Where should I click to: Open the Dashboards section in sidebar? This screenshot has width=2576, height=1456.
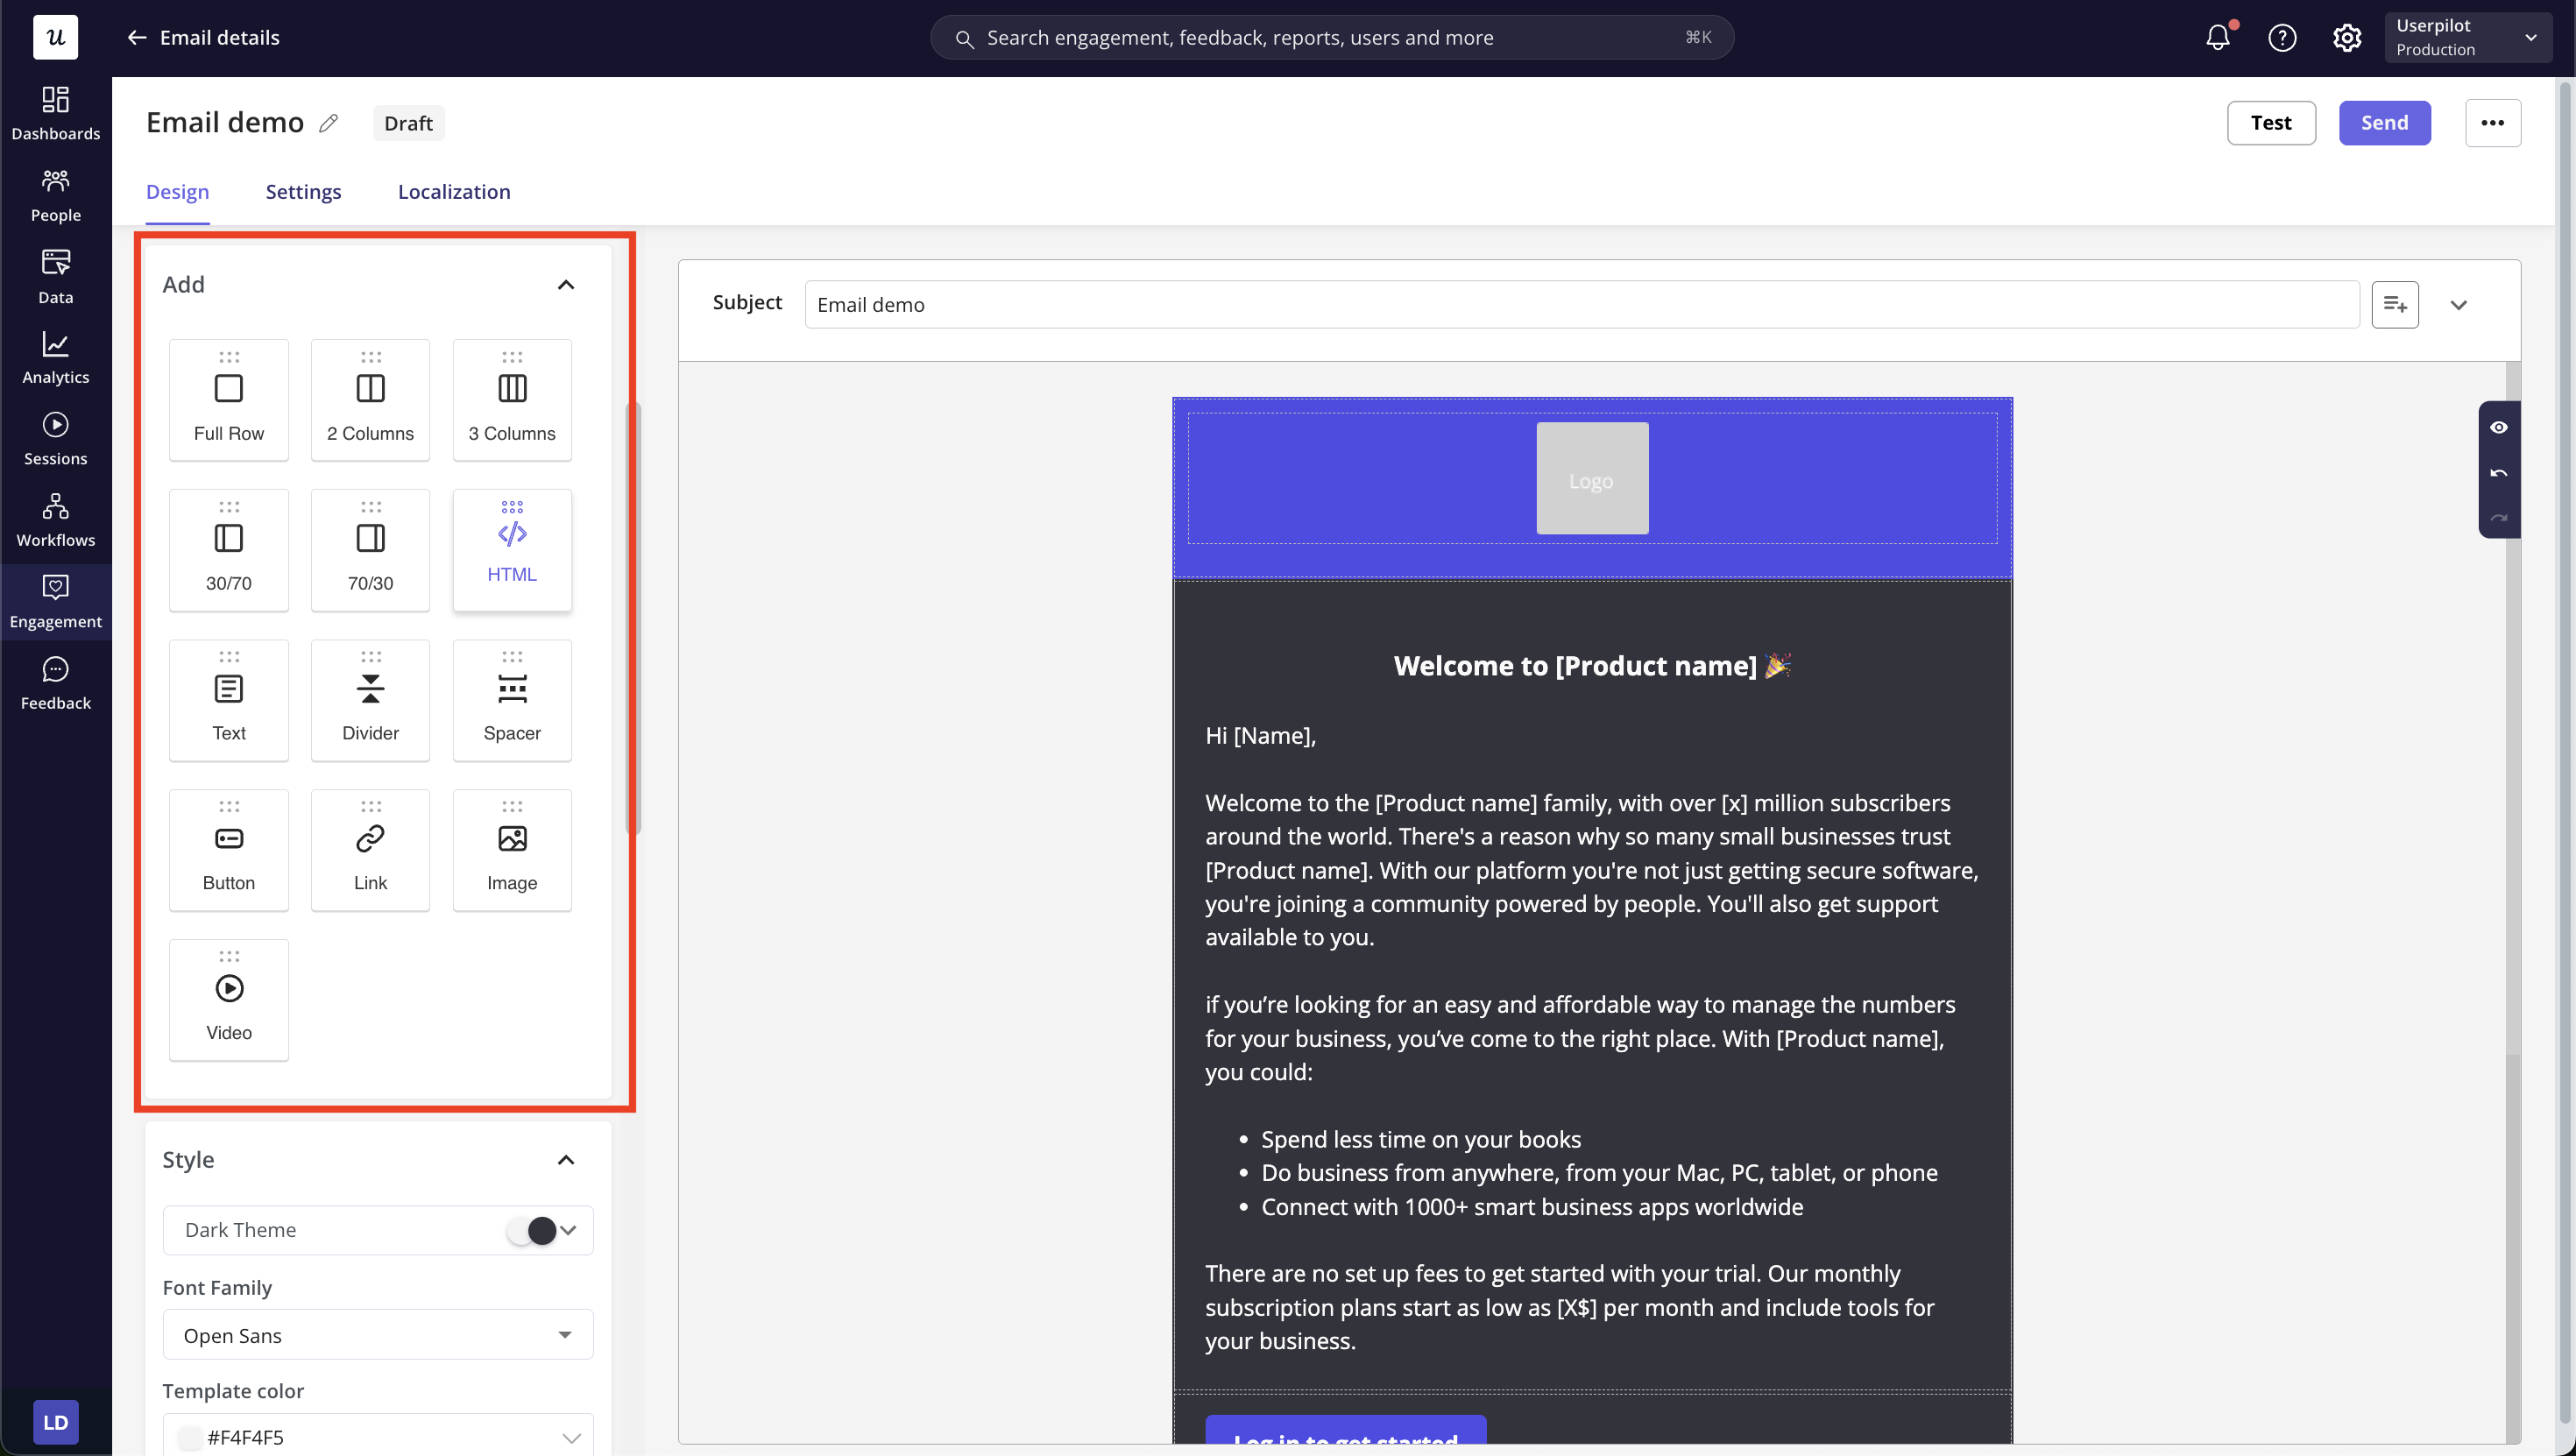click(55, 113)
